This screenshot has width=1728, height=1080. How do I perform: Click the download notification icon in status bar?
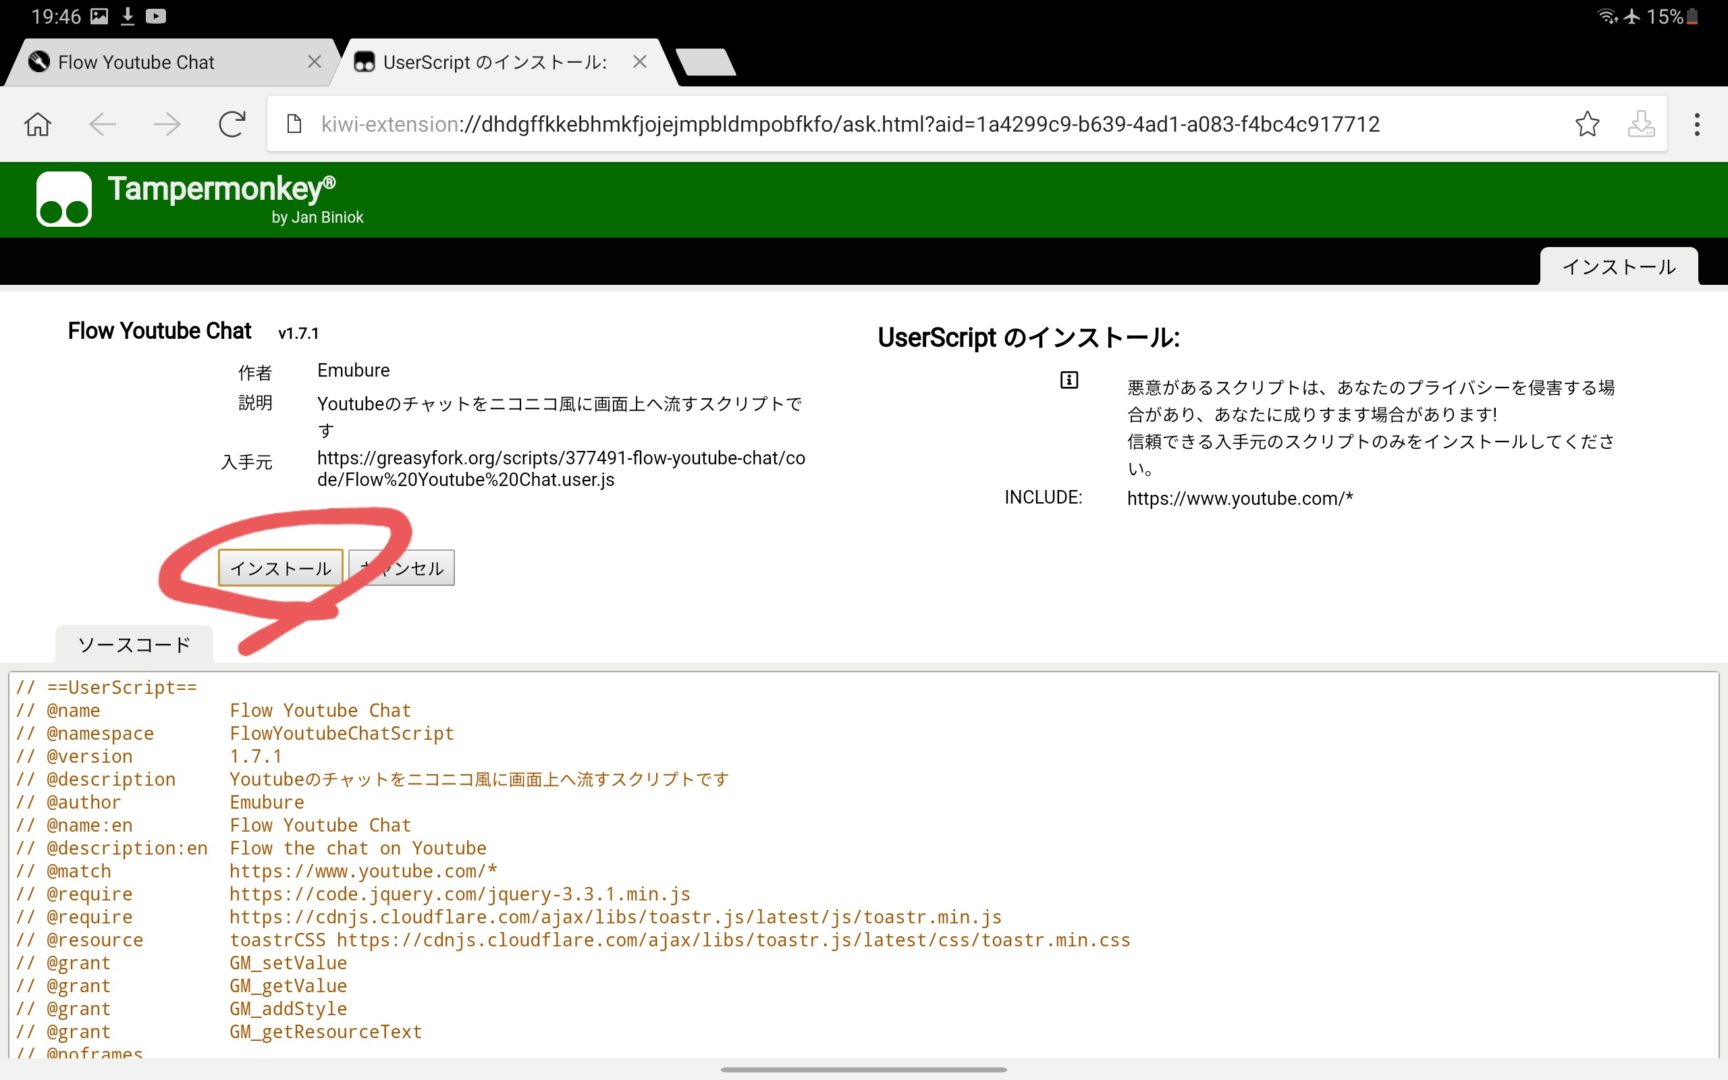click(x=128, y=16)
